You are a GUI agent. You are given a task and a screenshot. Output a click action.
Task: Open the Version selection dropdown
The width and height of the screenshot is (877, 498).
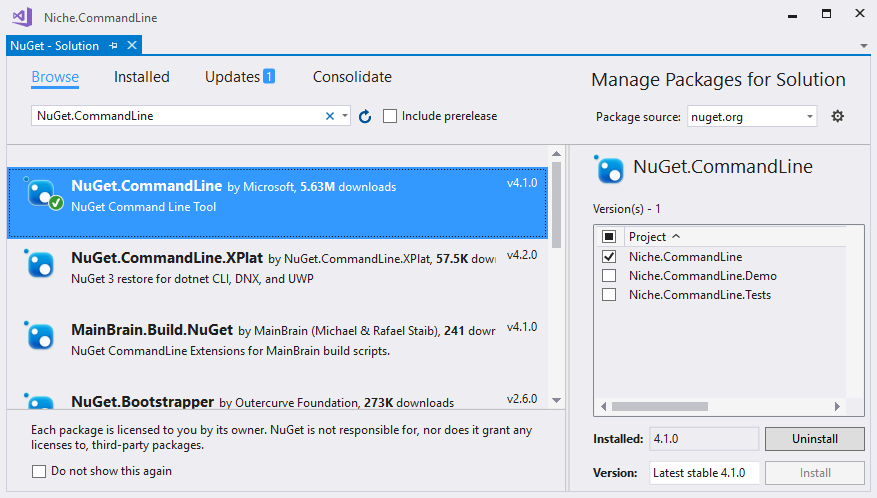tap(704, 473)
